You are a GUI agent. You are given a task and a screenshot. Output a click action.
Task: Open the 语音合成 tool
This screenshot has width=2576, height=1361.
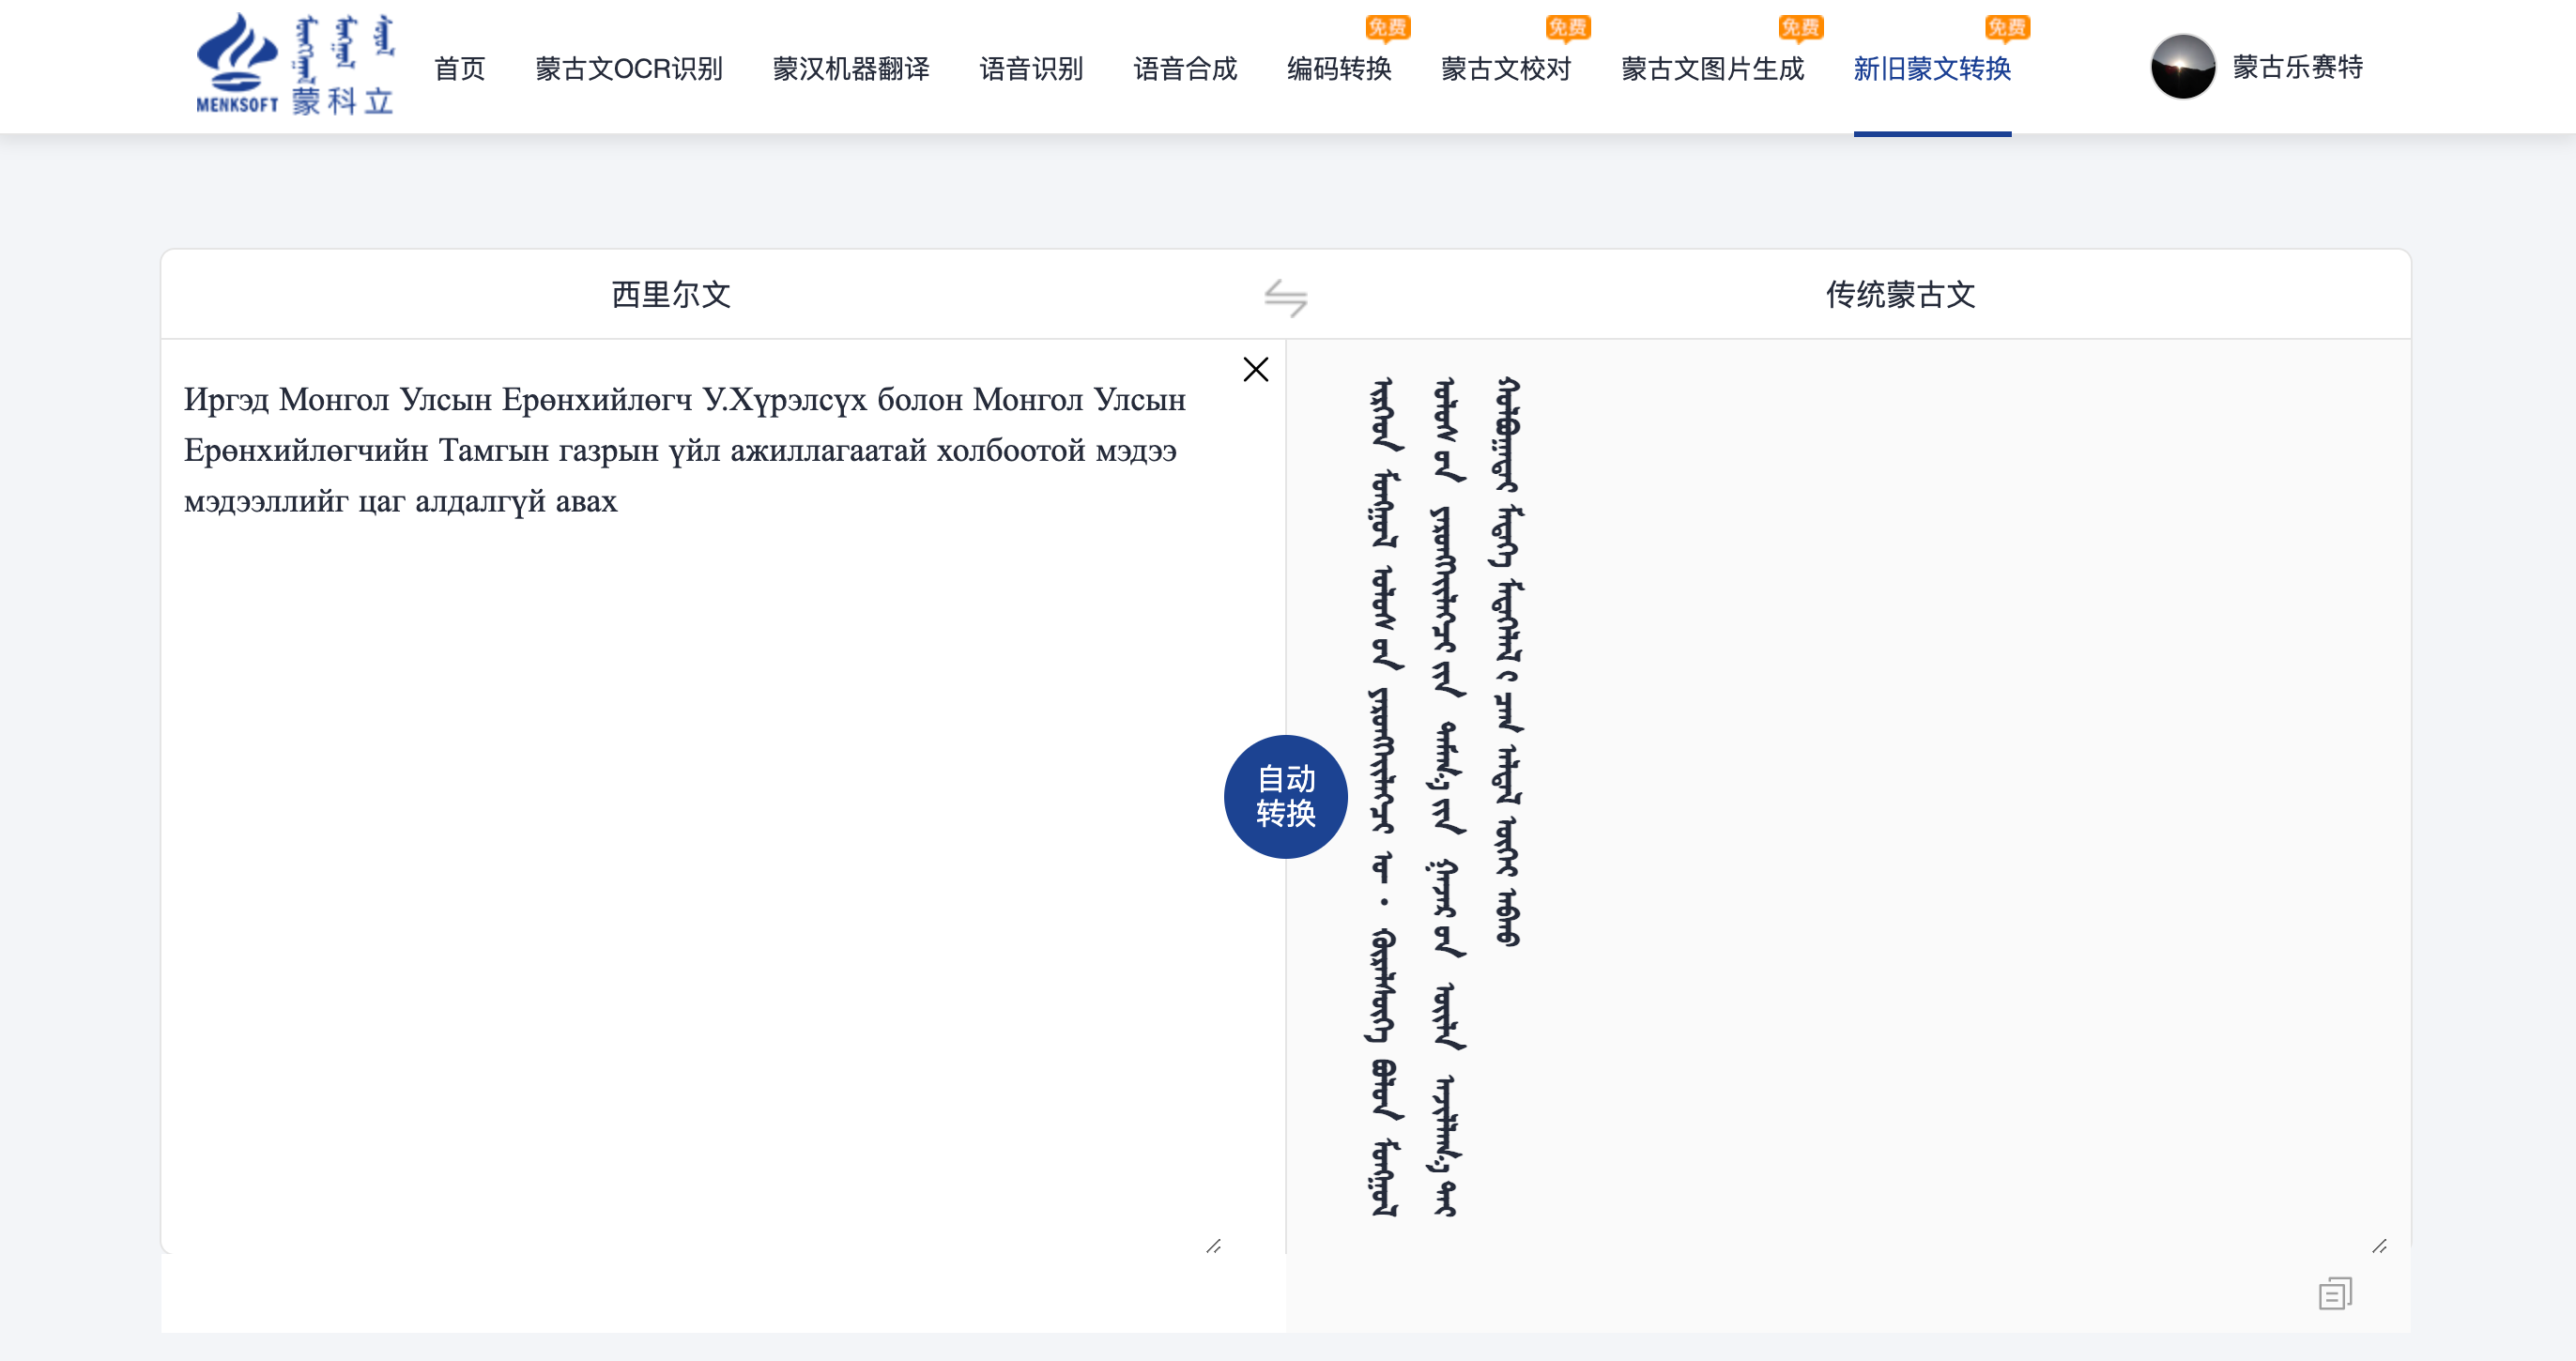click(x=1185, y=68)
